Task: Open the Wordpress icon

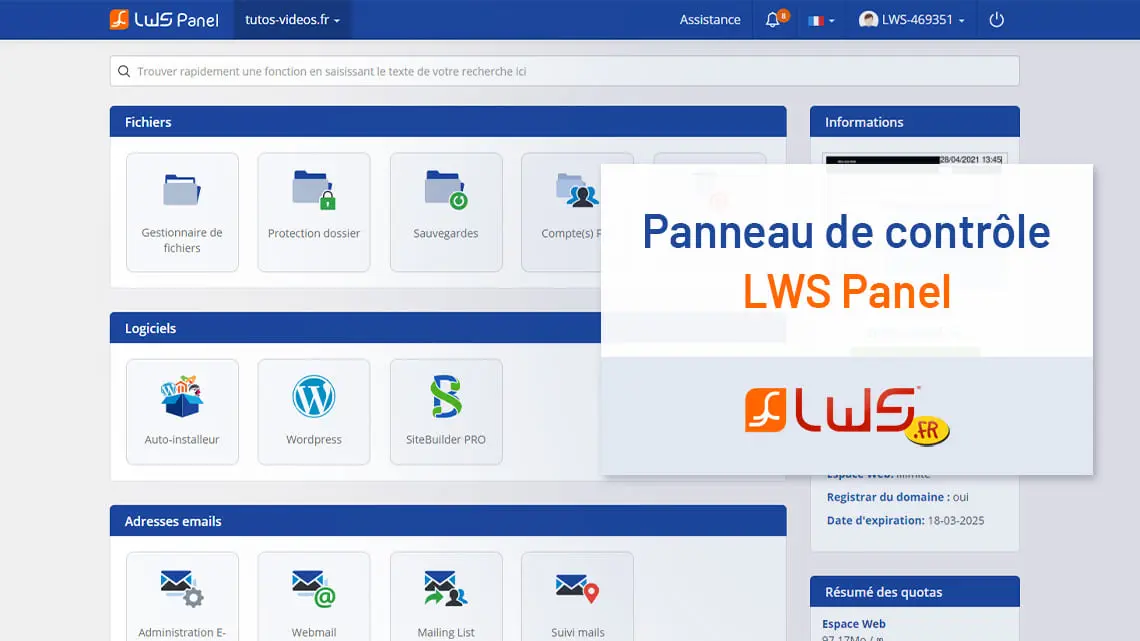Action: pyautogui.click(x=314, y=411)
